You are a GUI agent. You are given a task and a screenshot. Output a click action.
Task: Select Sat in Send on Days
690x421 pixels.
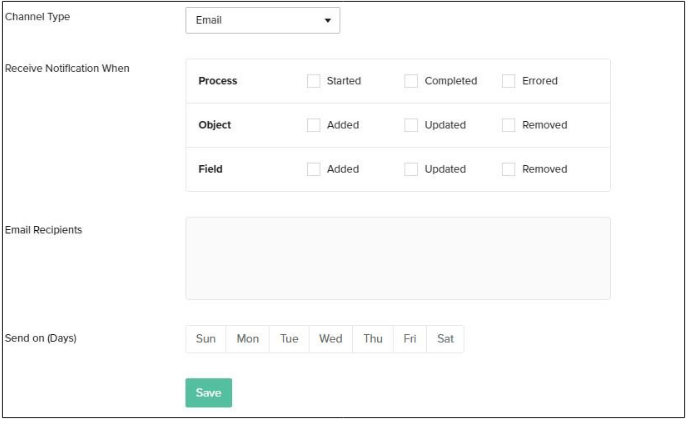point(445,339)
